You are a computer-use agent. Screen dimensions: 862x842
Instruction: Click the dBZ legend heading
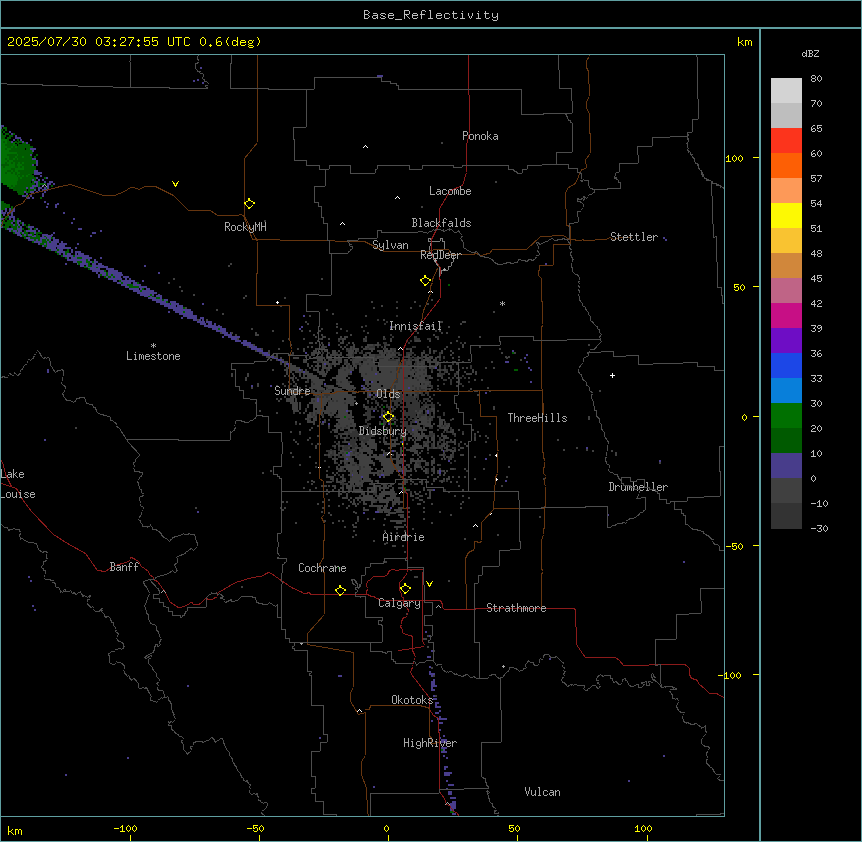tap(810, 53)
